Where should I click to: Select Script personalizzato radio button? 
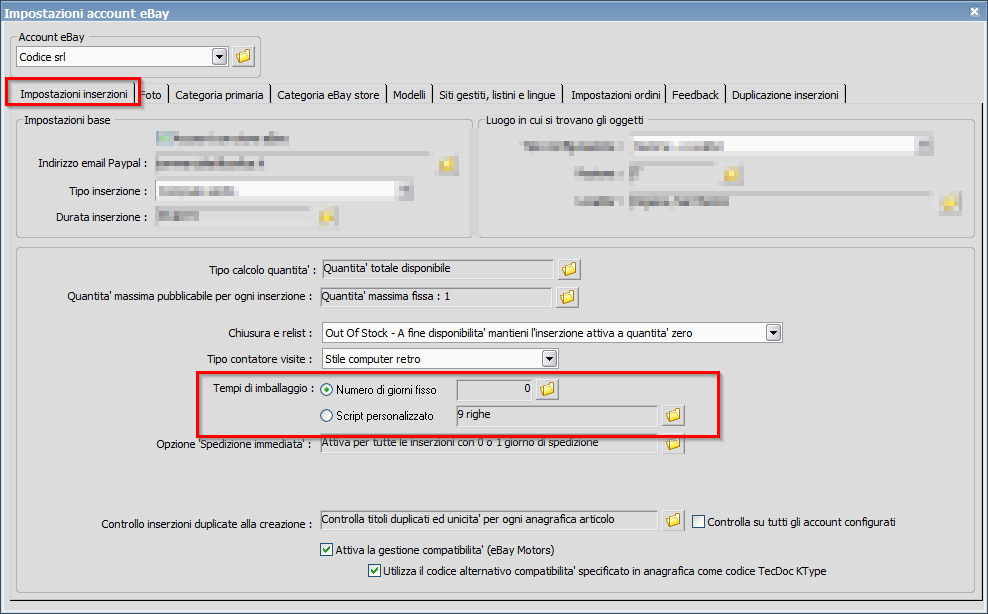pyautogui.click(x=326, y=415)
